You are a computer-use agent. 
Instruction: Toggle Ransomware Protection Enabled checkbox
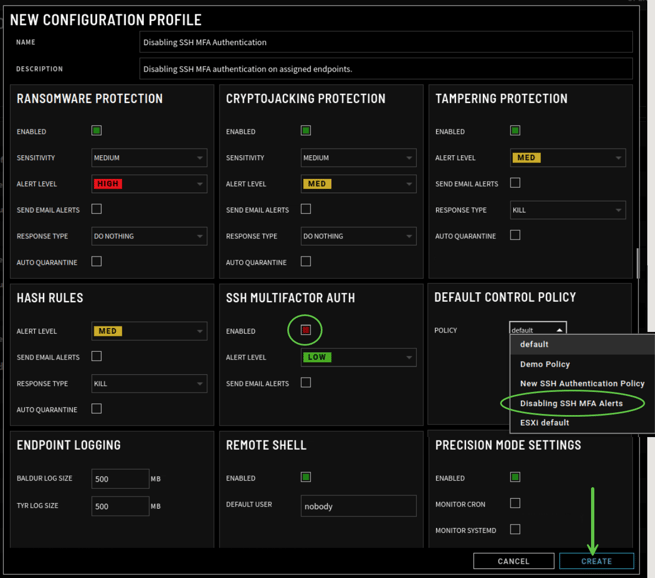coord(96,131)
